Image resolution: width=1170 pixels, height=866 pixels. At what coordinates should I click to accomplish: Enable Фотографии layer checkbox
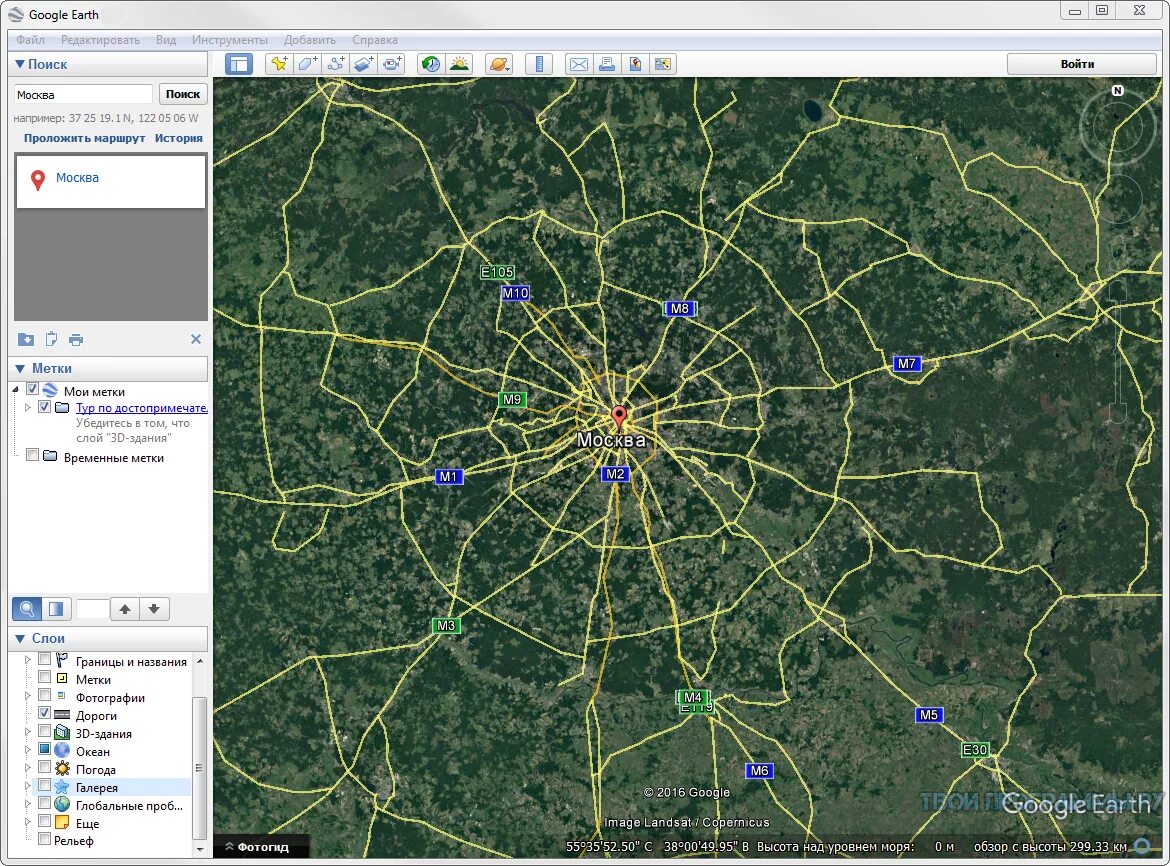point(44,695)
